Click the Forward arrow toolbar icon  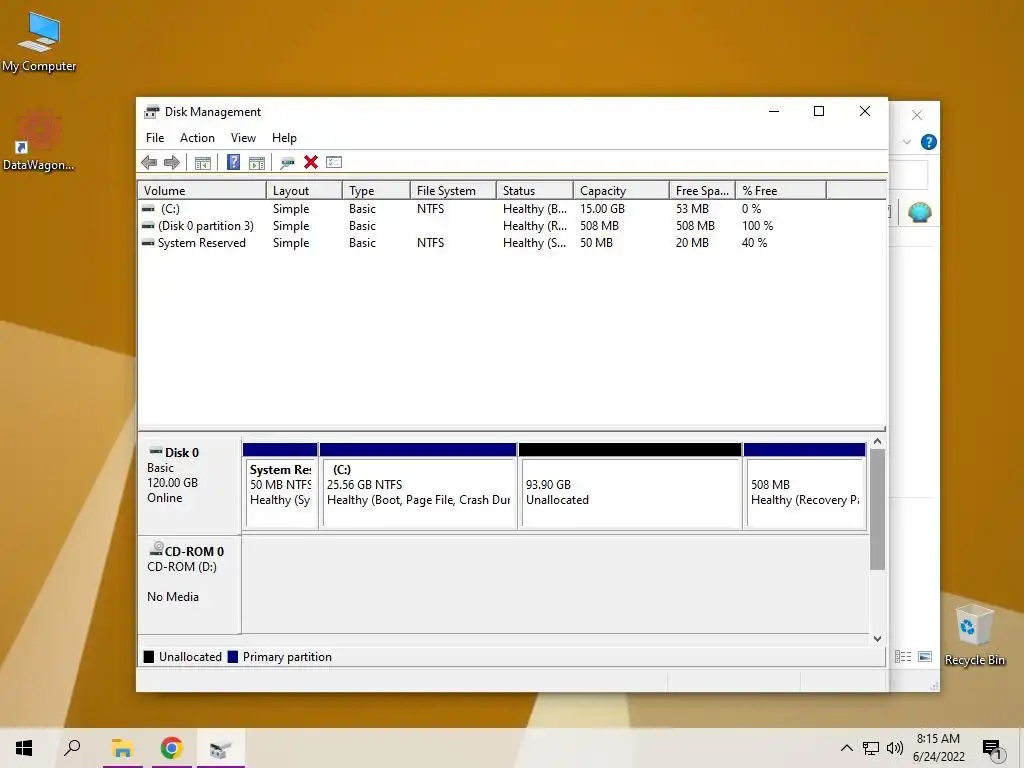click(x=172, y=163)
